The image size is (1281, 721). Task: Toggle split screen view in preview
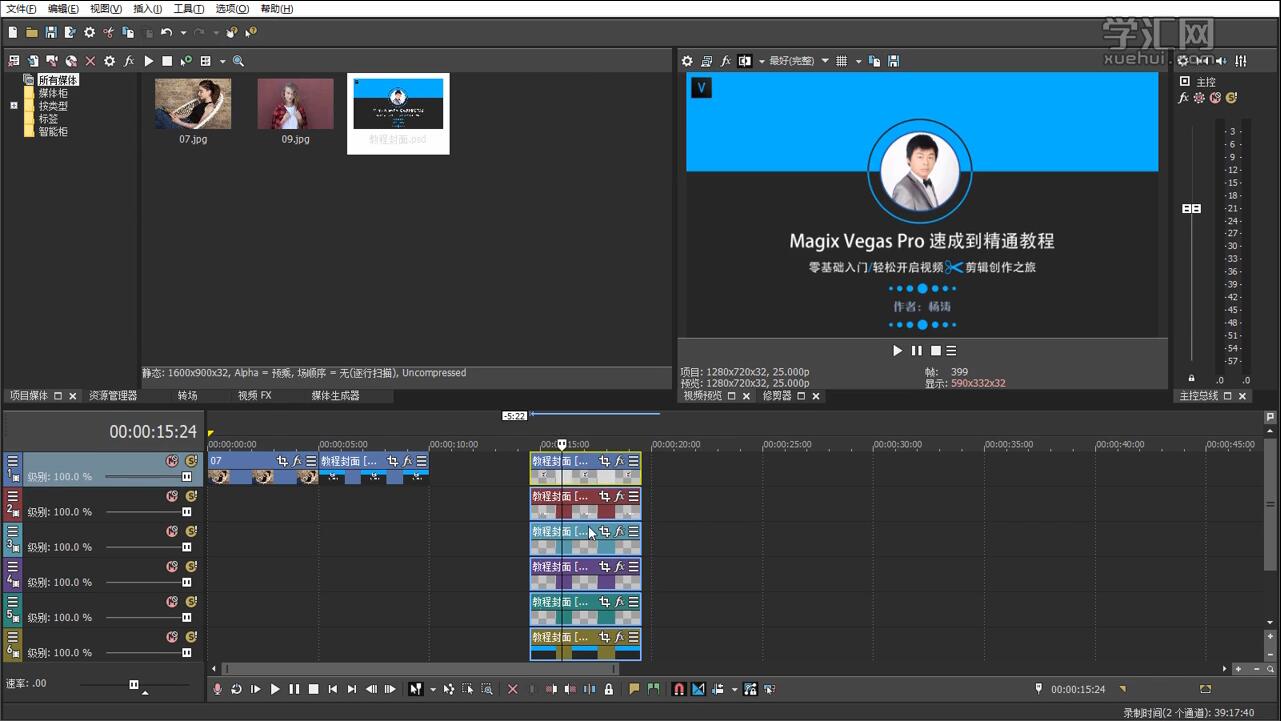point(744,61)
